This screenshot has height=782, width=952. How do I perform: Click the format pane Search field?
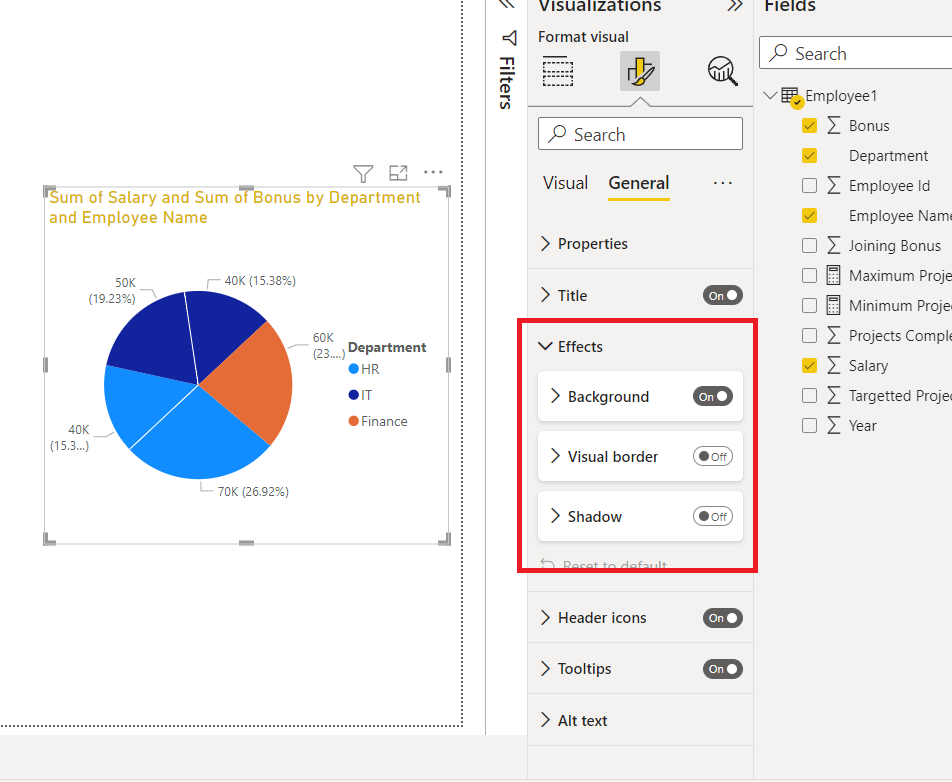click(x=640, y=134)
